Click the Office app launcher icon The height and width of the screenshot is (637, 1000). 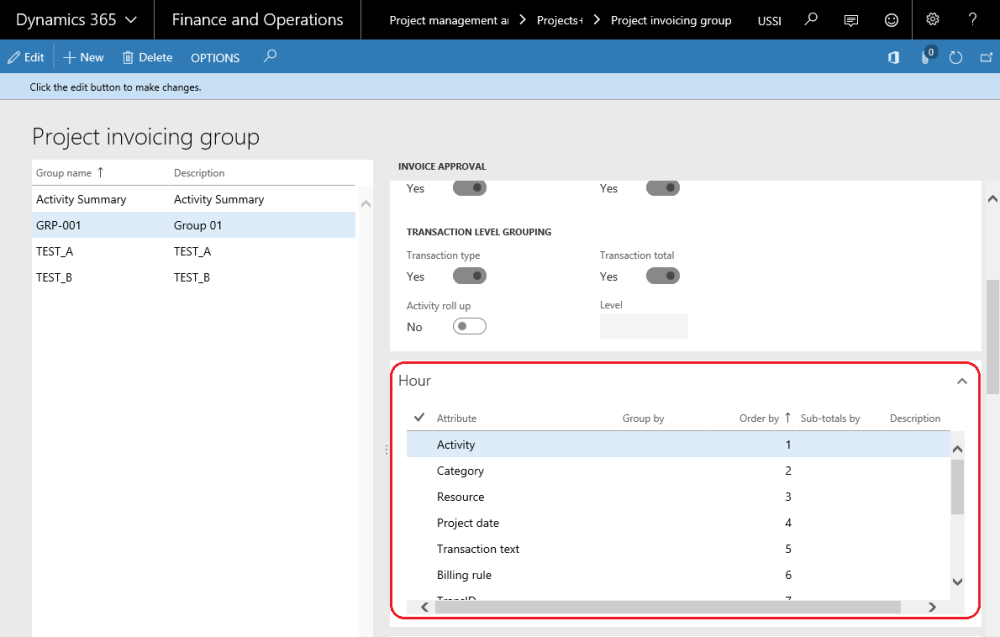(892, 57)
